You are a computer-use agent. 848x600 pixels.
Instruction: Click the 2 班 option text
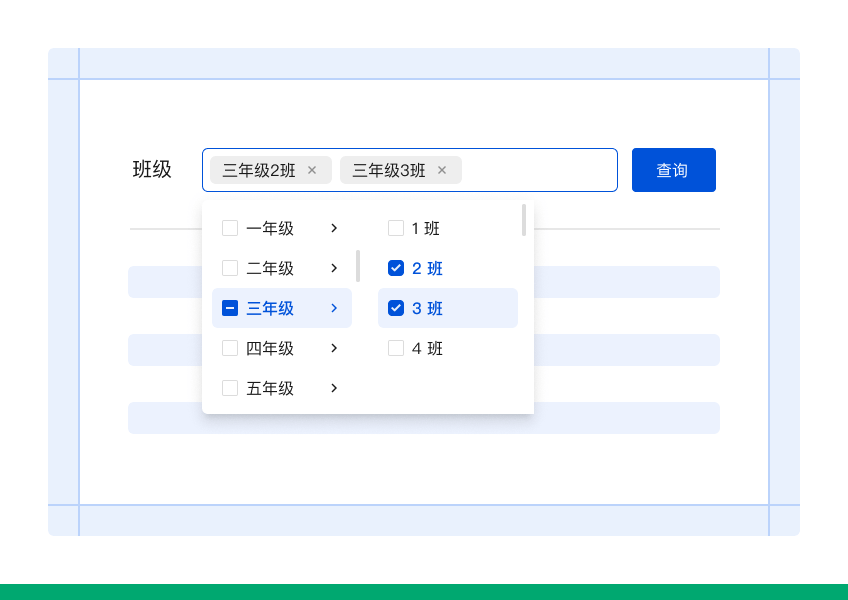[427, 268]
